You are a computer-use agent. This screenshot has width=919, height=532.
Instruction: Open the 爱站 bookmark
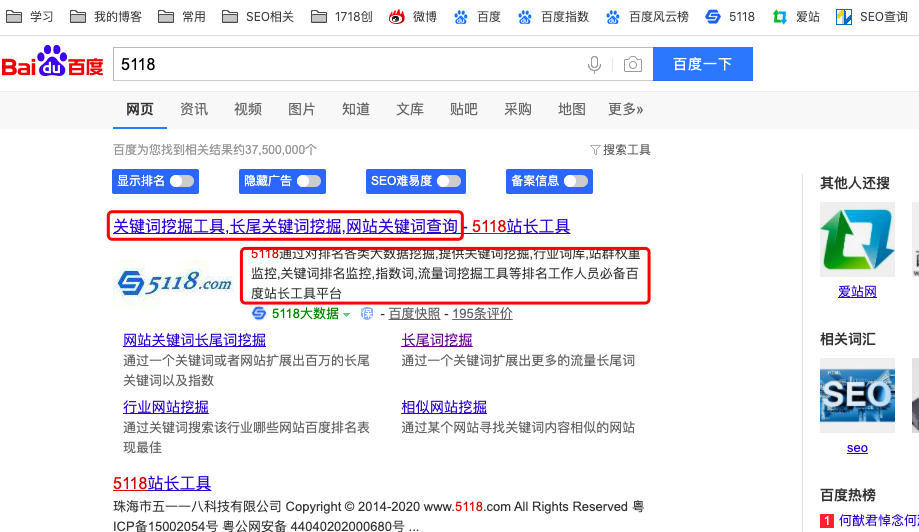point(796,16)
